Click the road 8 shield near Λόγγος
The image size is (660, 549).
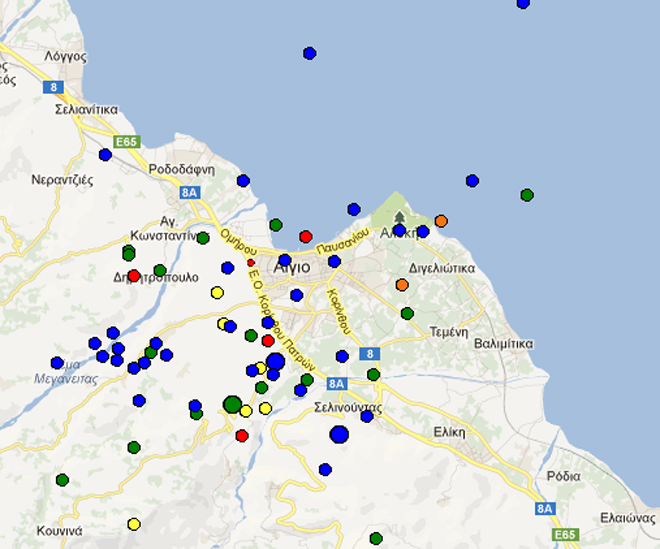(52, 87)
